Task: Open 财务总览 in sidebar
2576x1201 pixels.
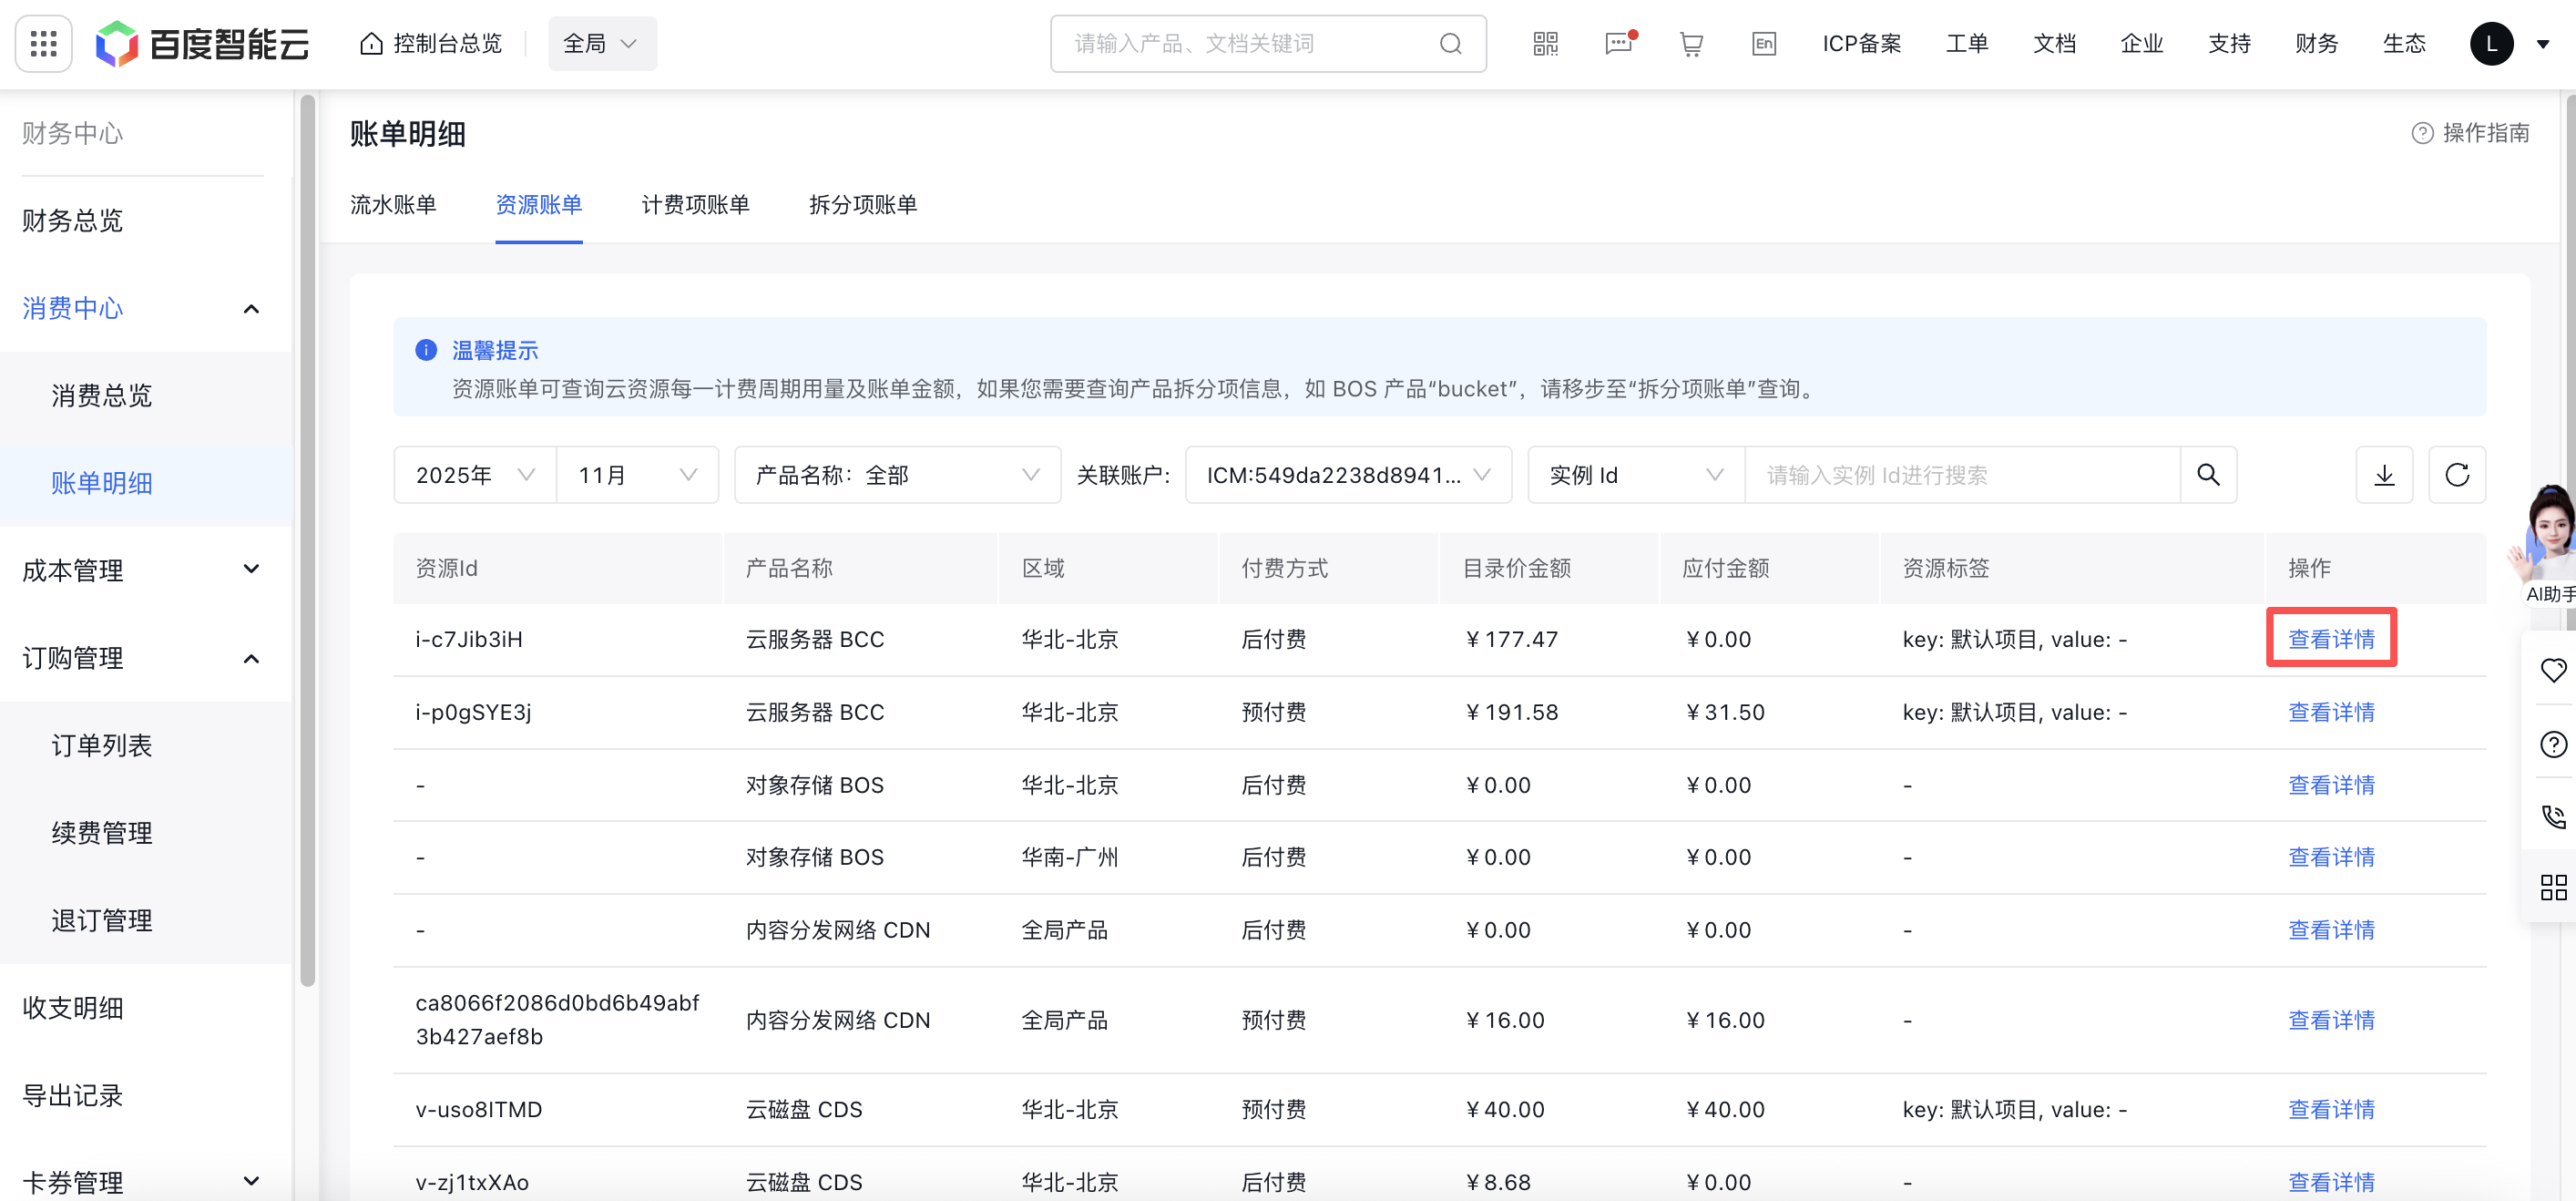Action: [73, 221]
